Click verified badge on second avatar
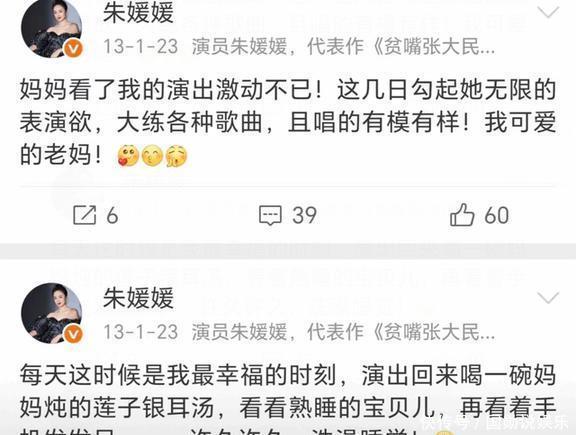This screenshot has width=576, height=435. pyautogui.click(x=74, y=334)
